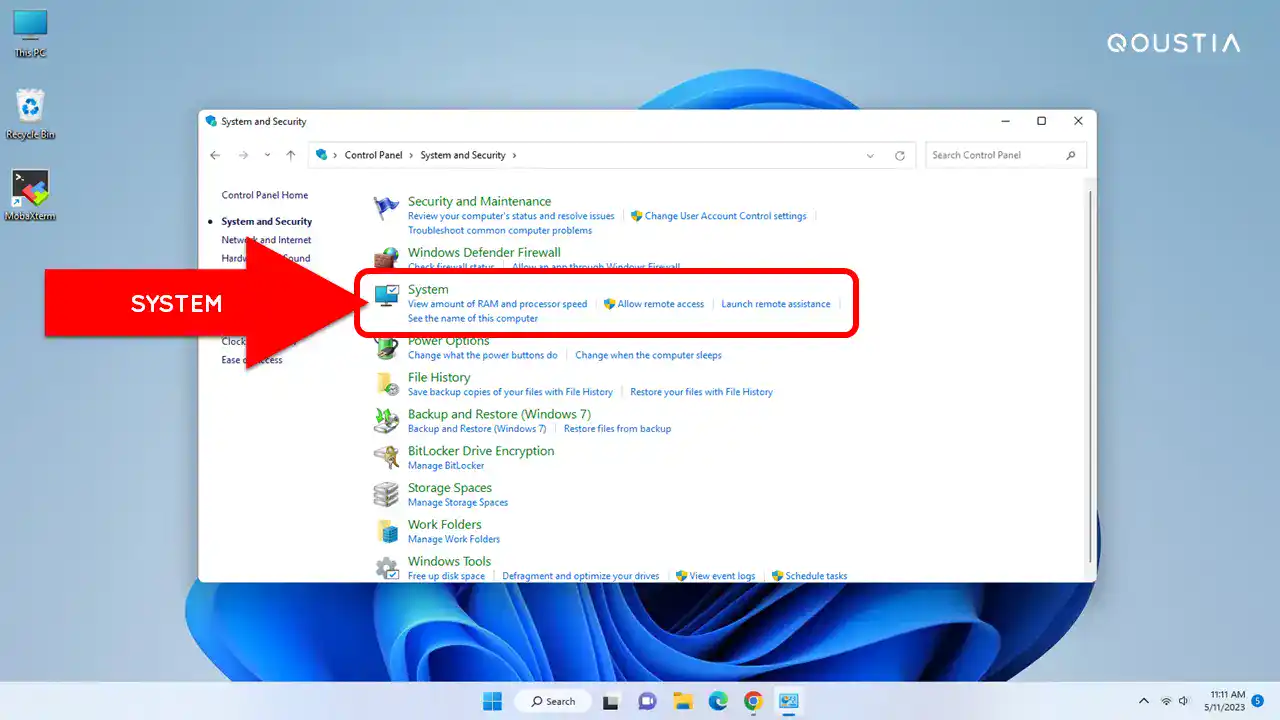Click the Backup and Restore icon

click(x=386, y=420)
